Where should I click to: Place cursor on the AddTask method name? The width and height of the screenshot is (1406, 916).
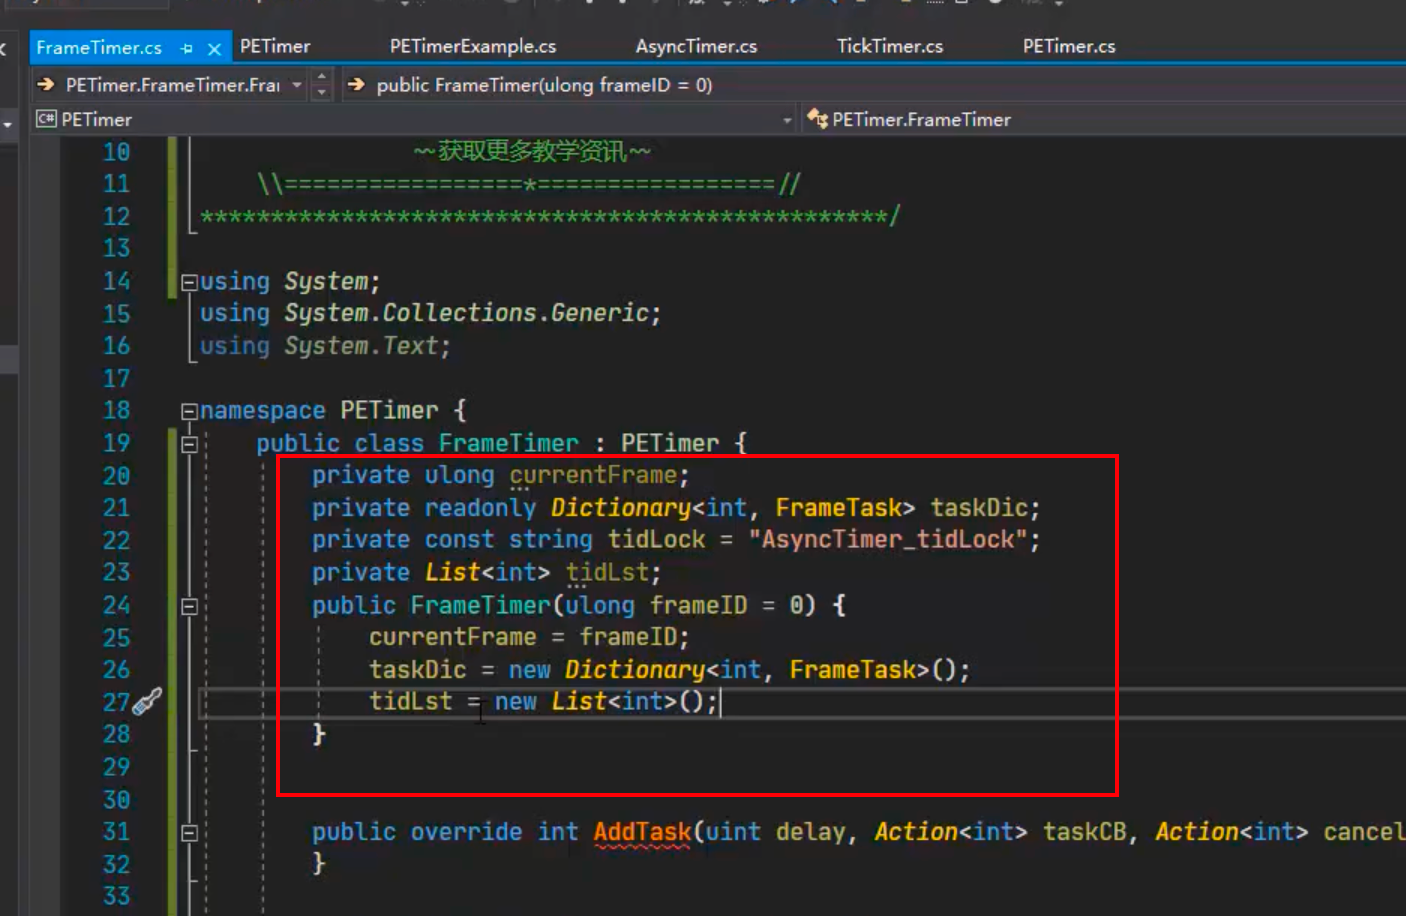pos(642,832)
